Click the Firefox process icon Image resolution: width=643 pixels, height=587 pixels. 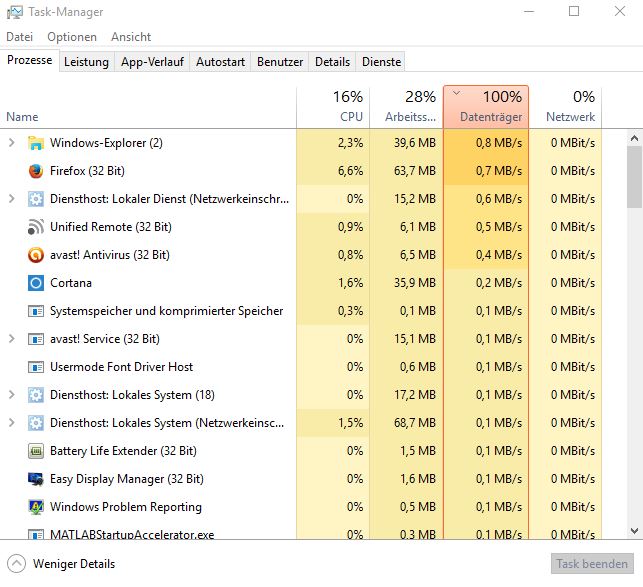point(36,171)
